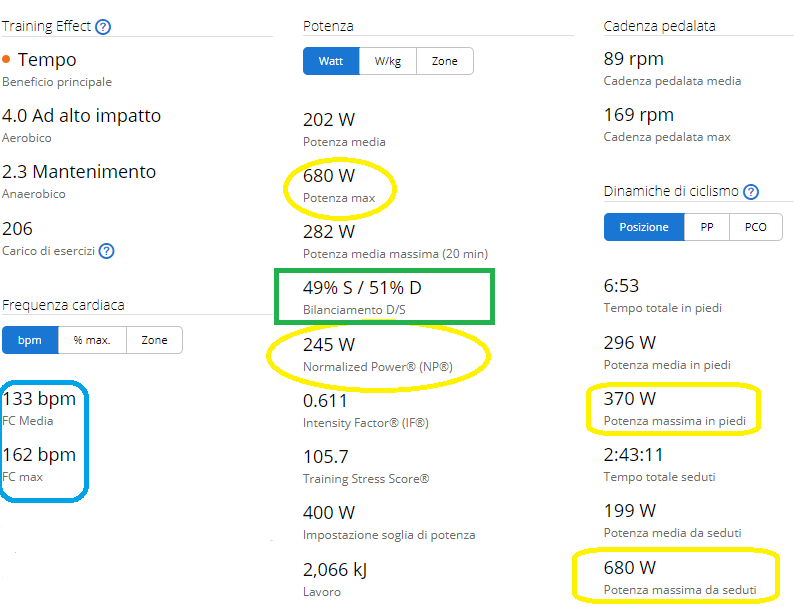
Task: Open help for Carico di esercizi
Action: tap(106, 251)
